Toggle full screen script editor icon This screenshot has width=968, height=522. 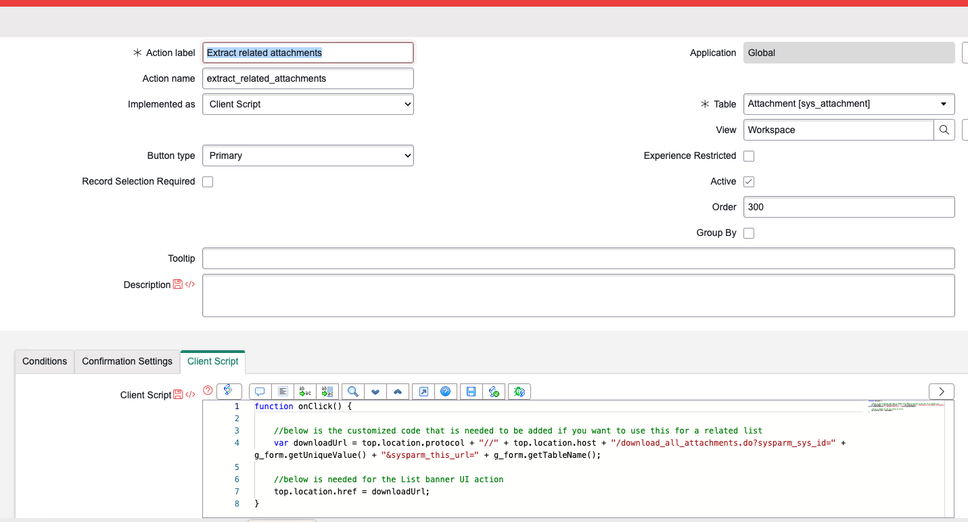424,391
